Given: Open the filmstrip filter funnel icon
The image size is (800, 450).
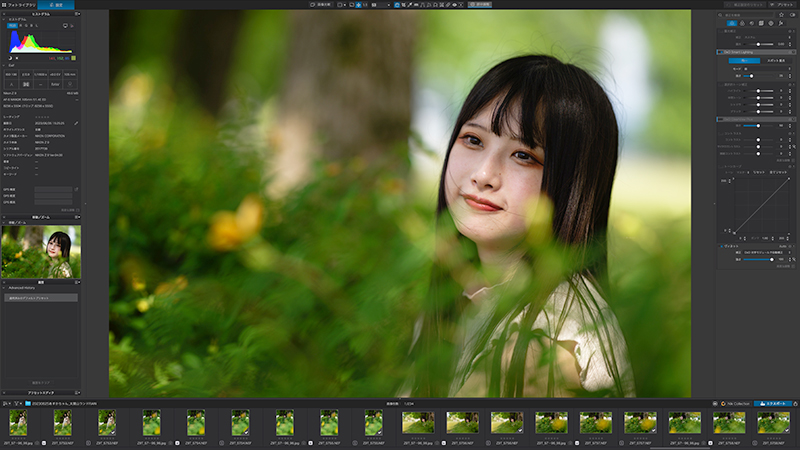Looking at the screenshot, I should [16, 404].
